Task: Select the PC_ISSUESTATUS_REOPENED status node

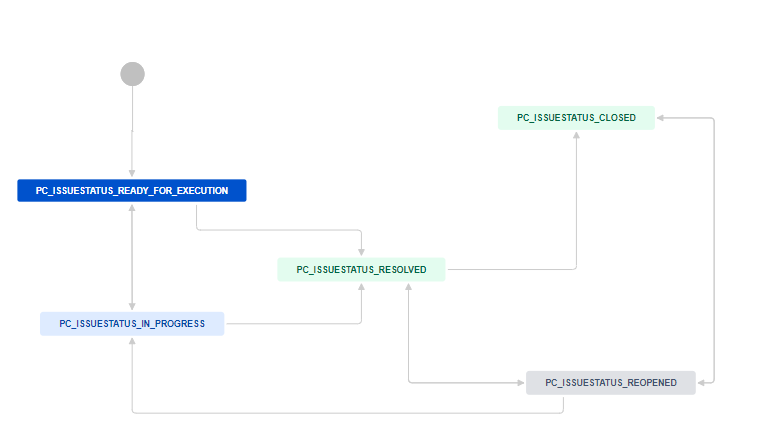Action: (x=610, y=382)
